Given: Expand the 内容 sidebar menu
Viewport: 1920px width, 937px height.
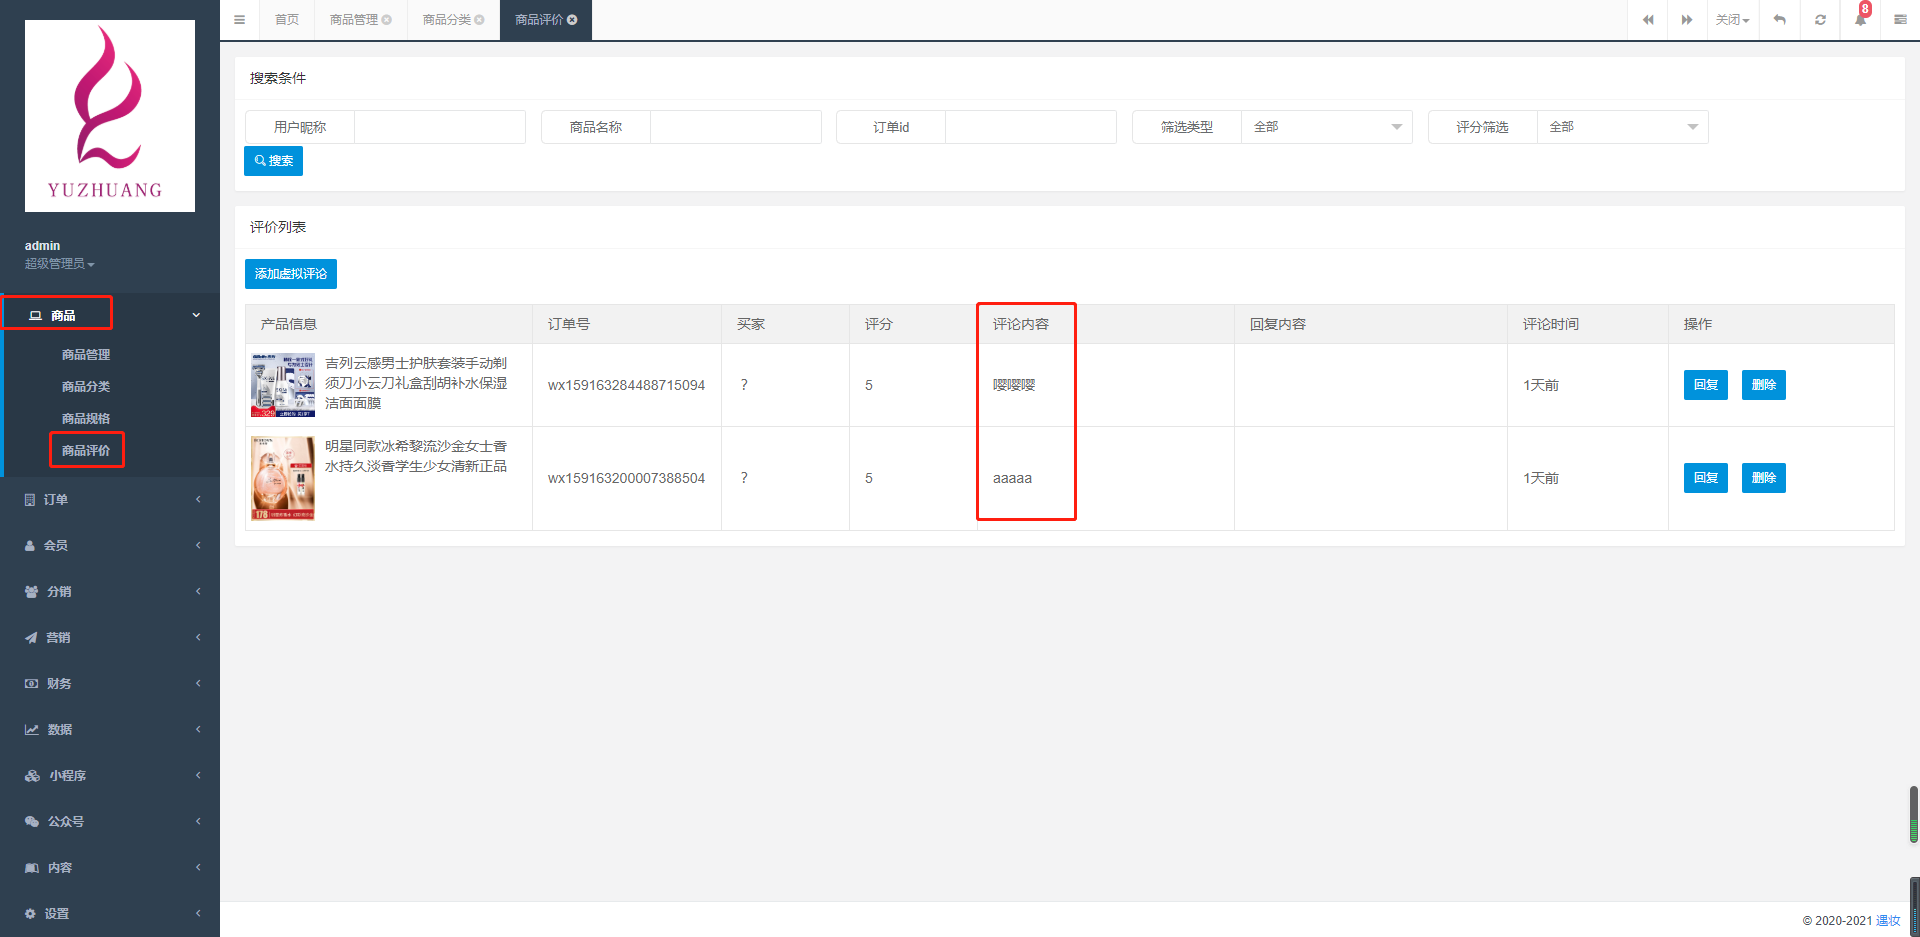Looking at the screenshot, I should pos(110,867).
